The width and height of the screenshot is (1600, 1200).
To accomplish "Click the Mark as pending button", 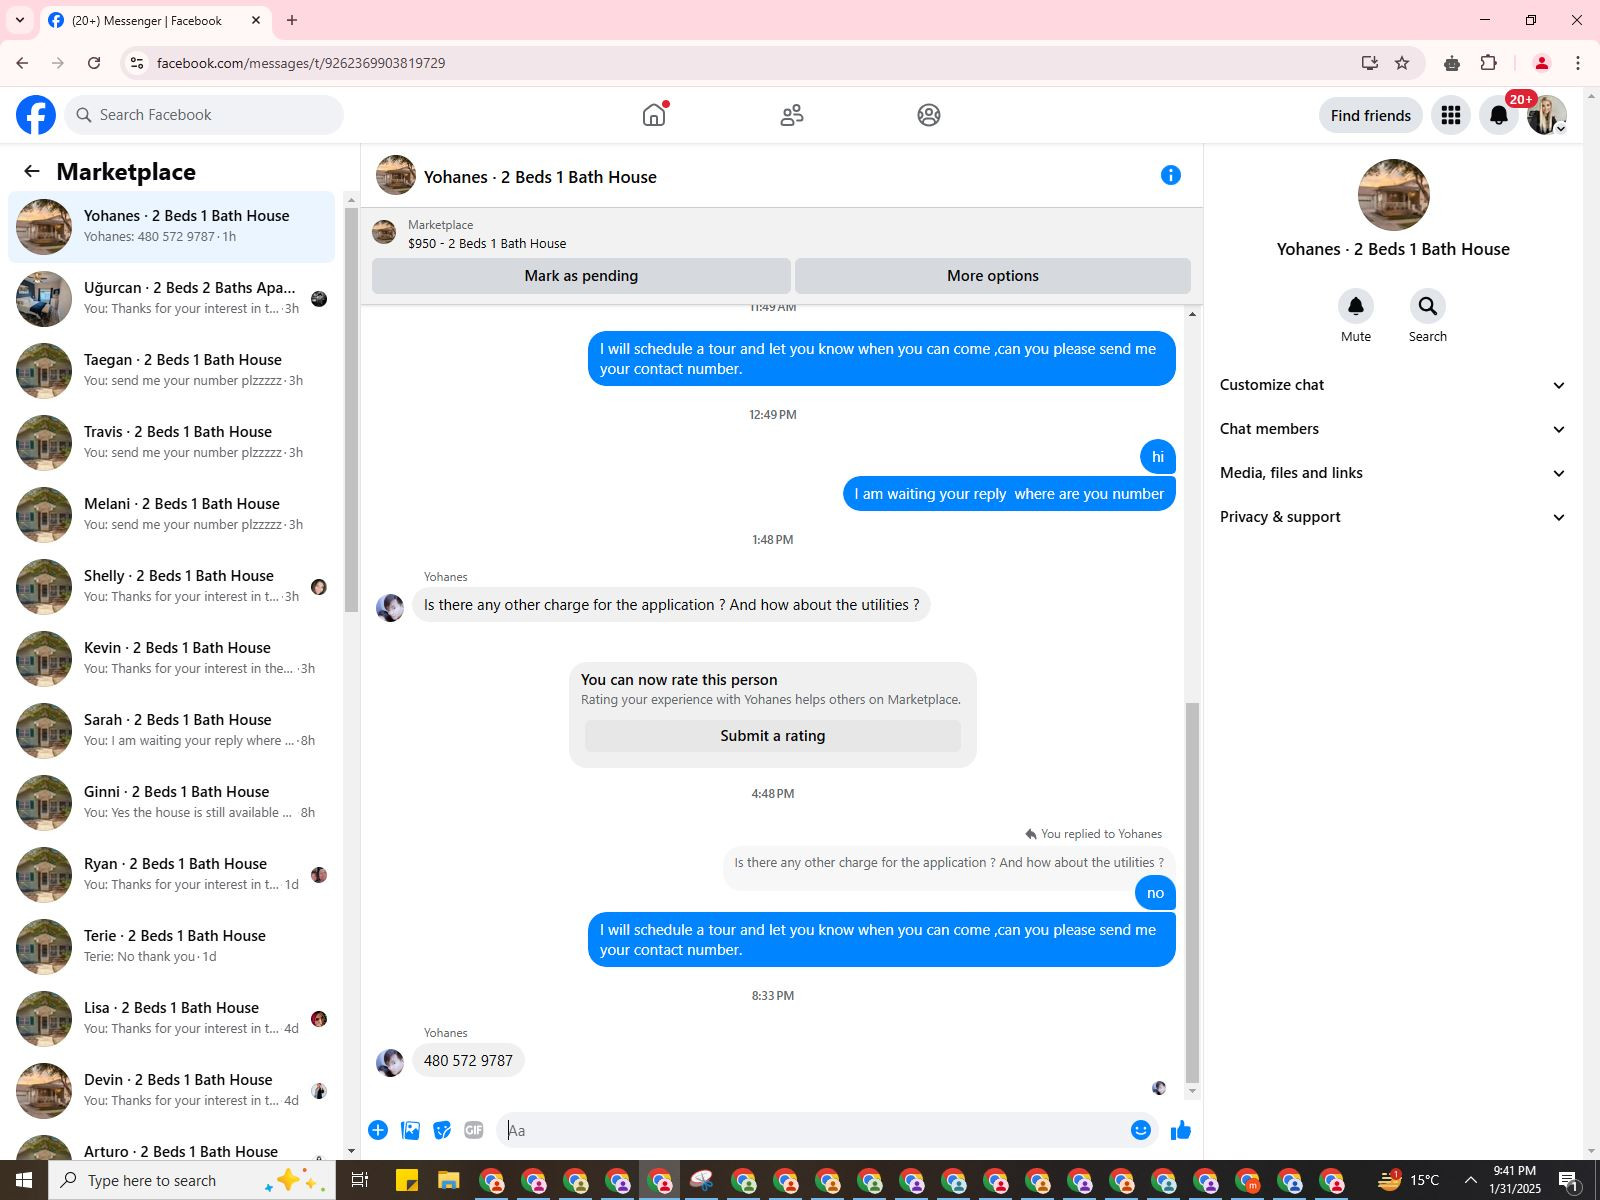I will point(581,276).
